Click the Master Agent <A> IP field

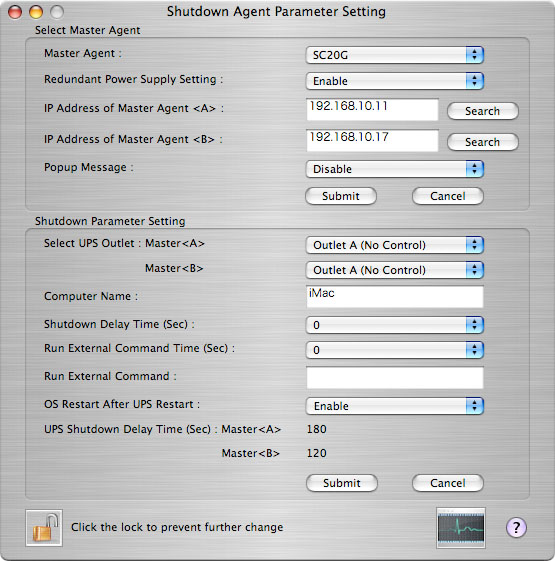(x=372, y=110)
